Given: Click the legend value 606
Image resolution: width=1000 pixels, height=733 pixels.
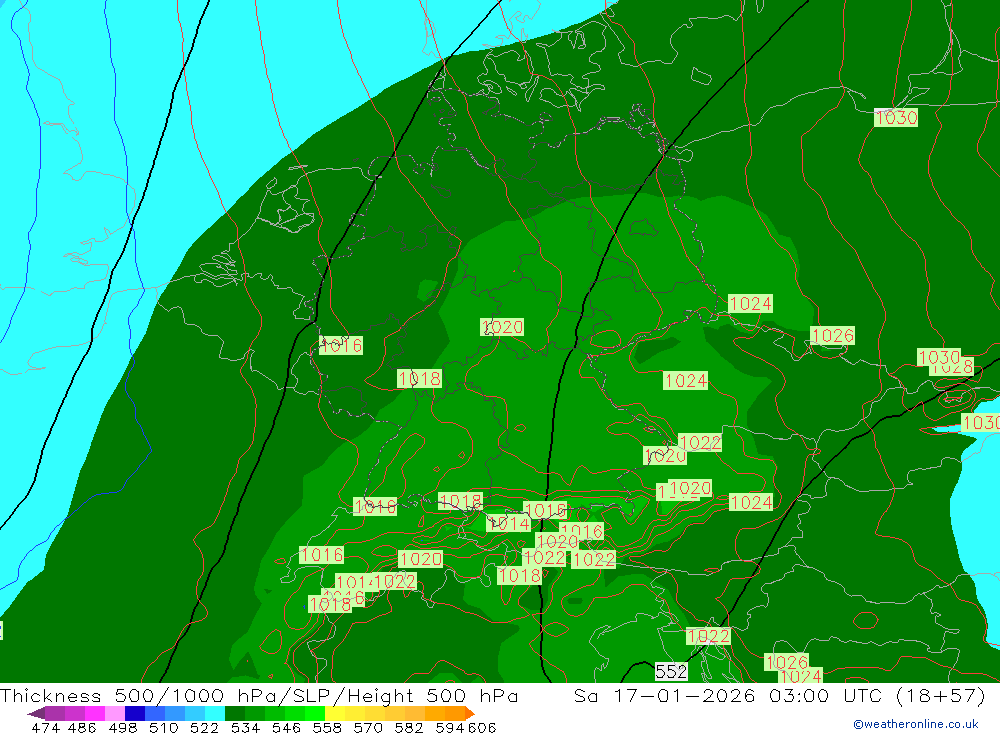Looking at the screenshot, I should tap(481, 727).
